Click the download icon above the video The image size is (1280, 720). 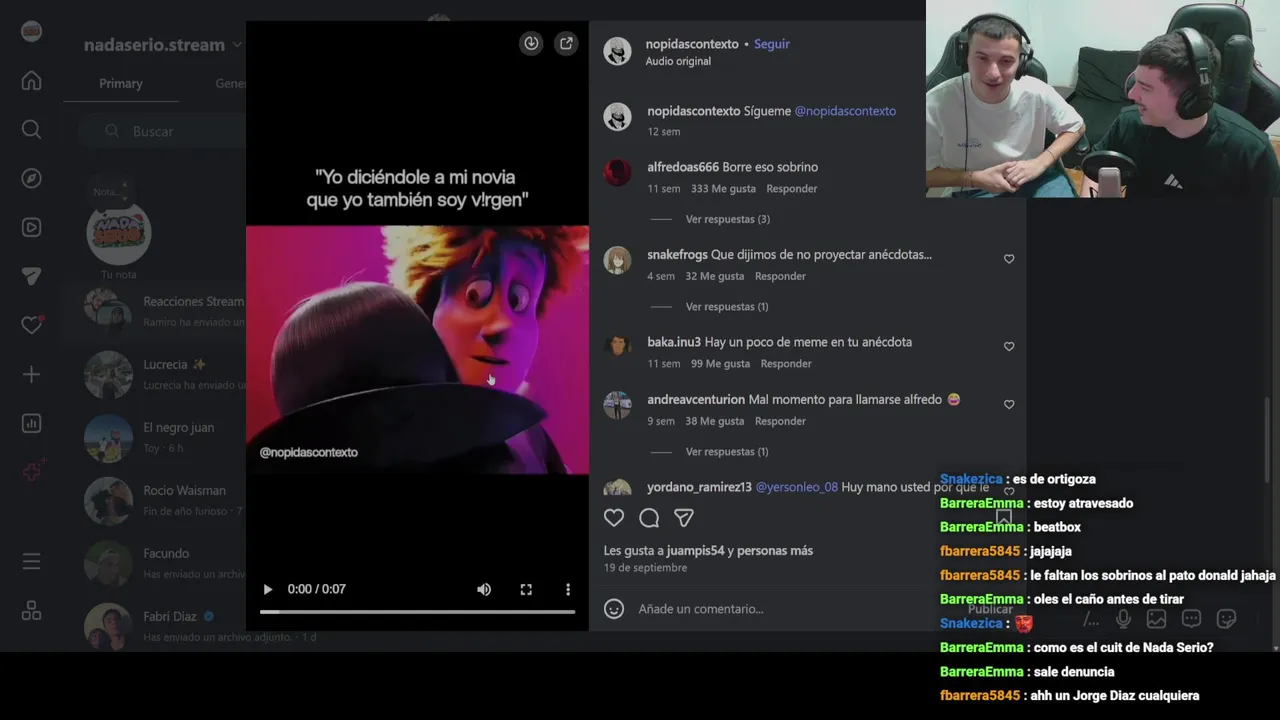coord(531,43)
